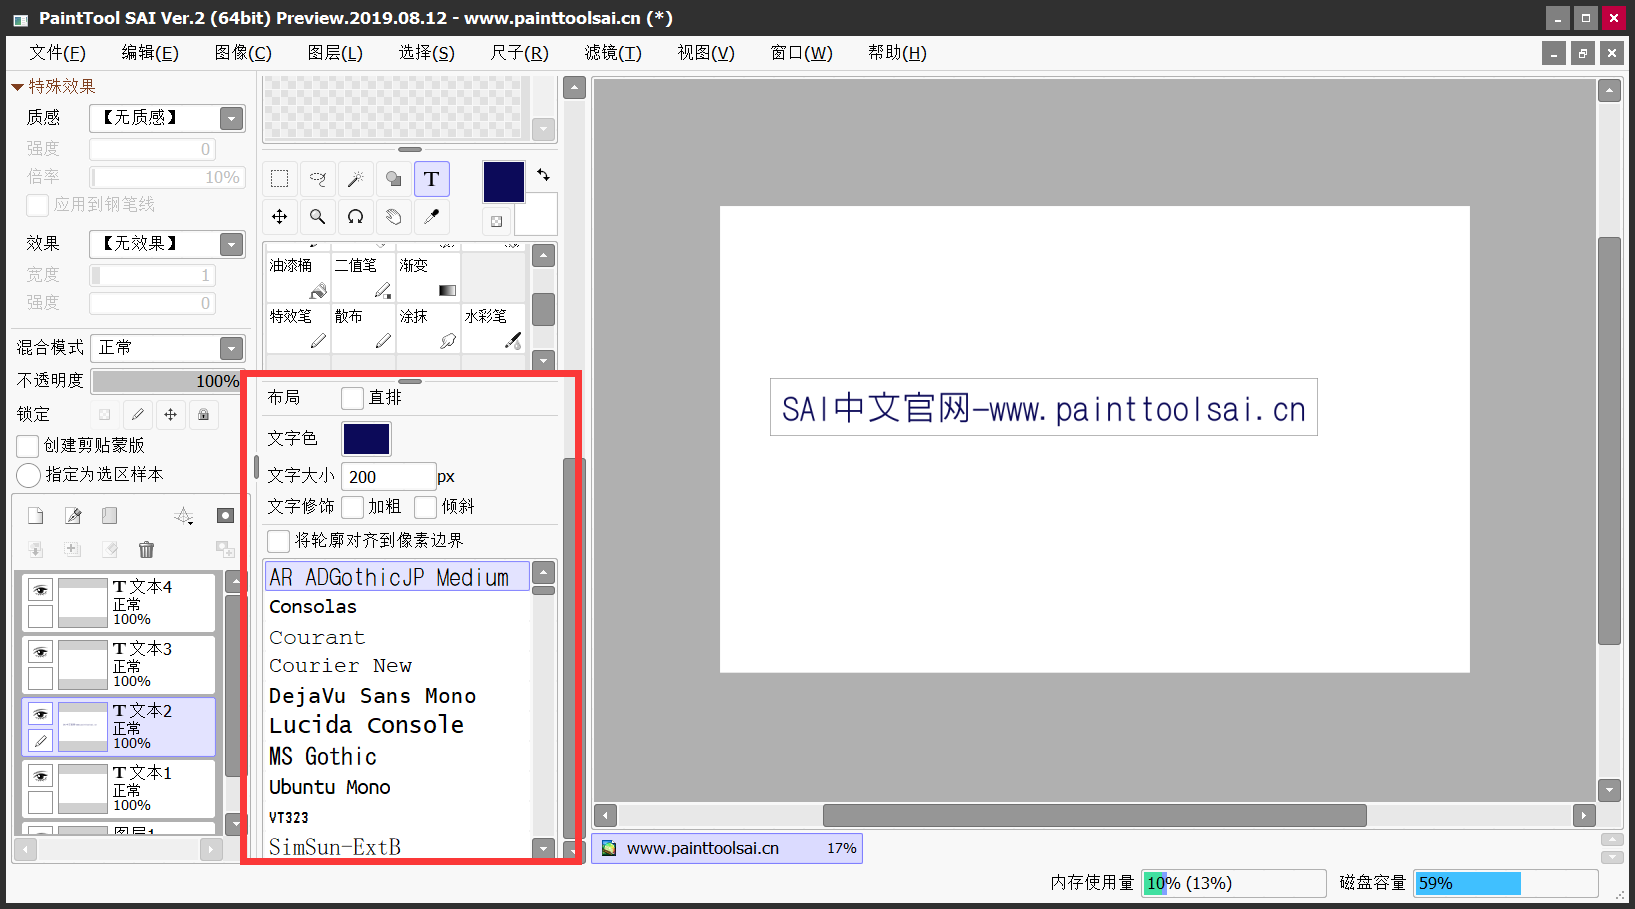Open the 文件(F) menu

57,53
